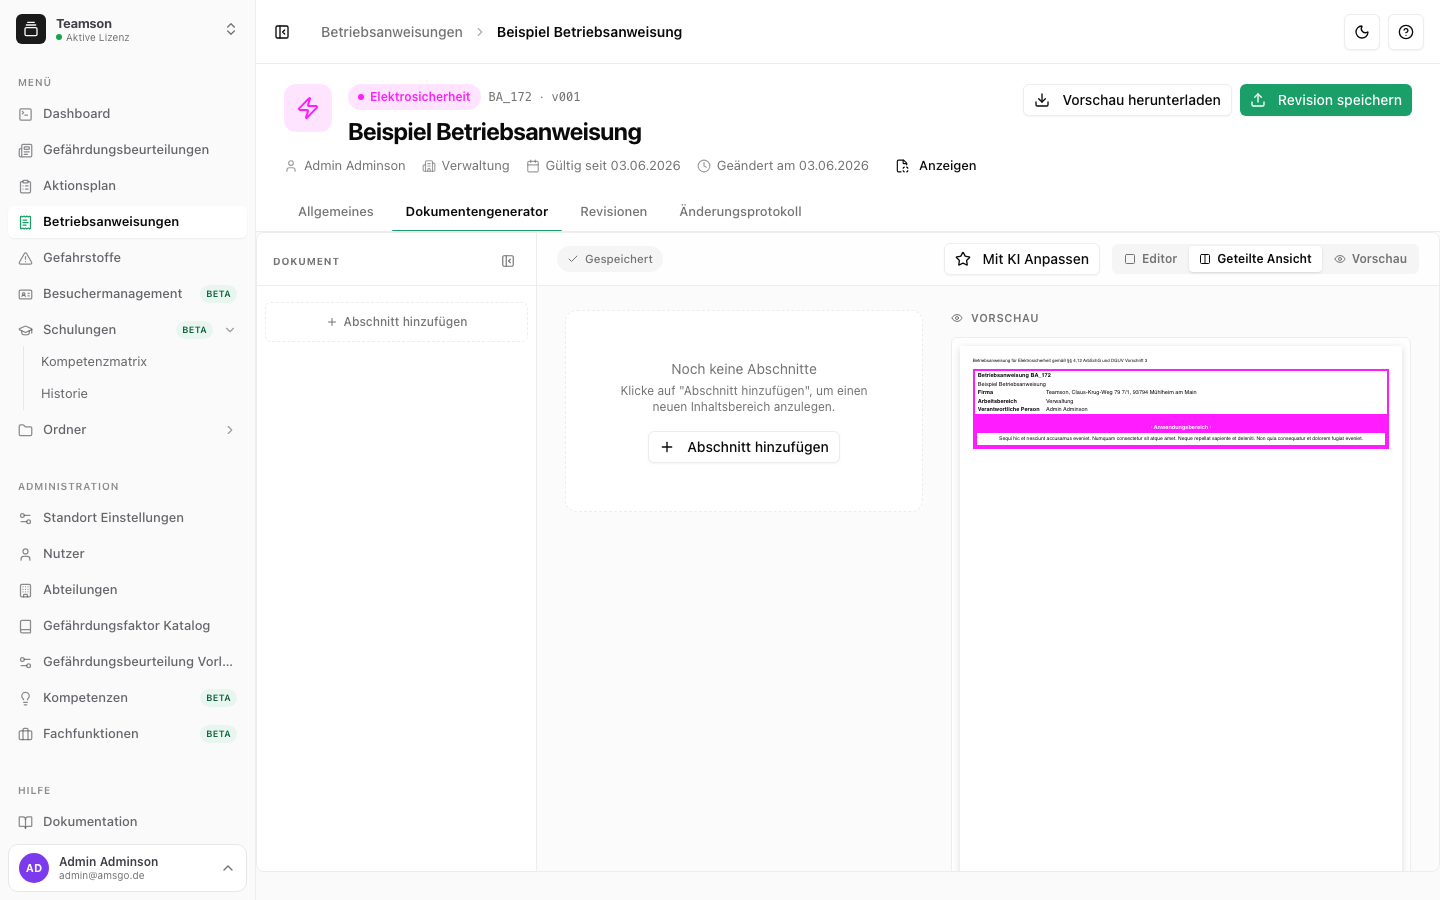Click the pink lightning bolt document icon

(x=308, y=108)
